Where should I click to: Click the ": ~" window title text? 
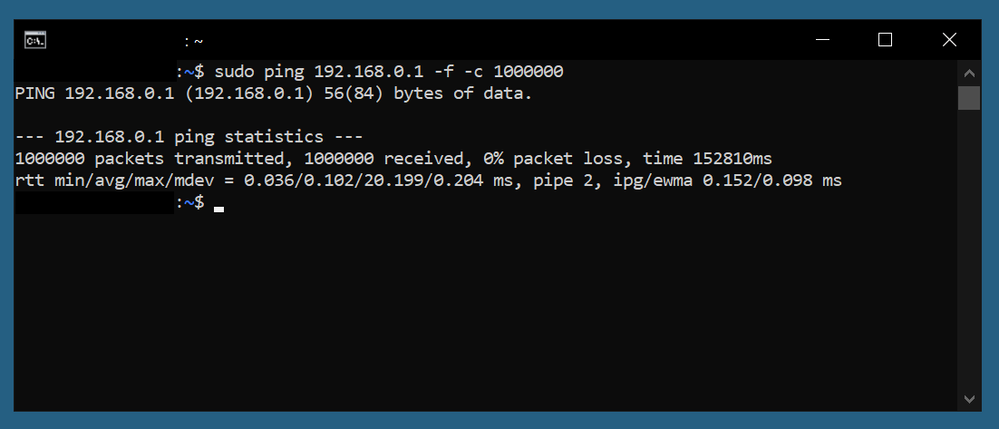(194, 41)
